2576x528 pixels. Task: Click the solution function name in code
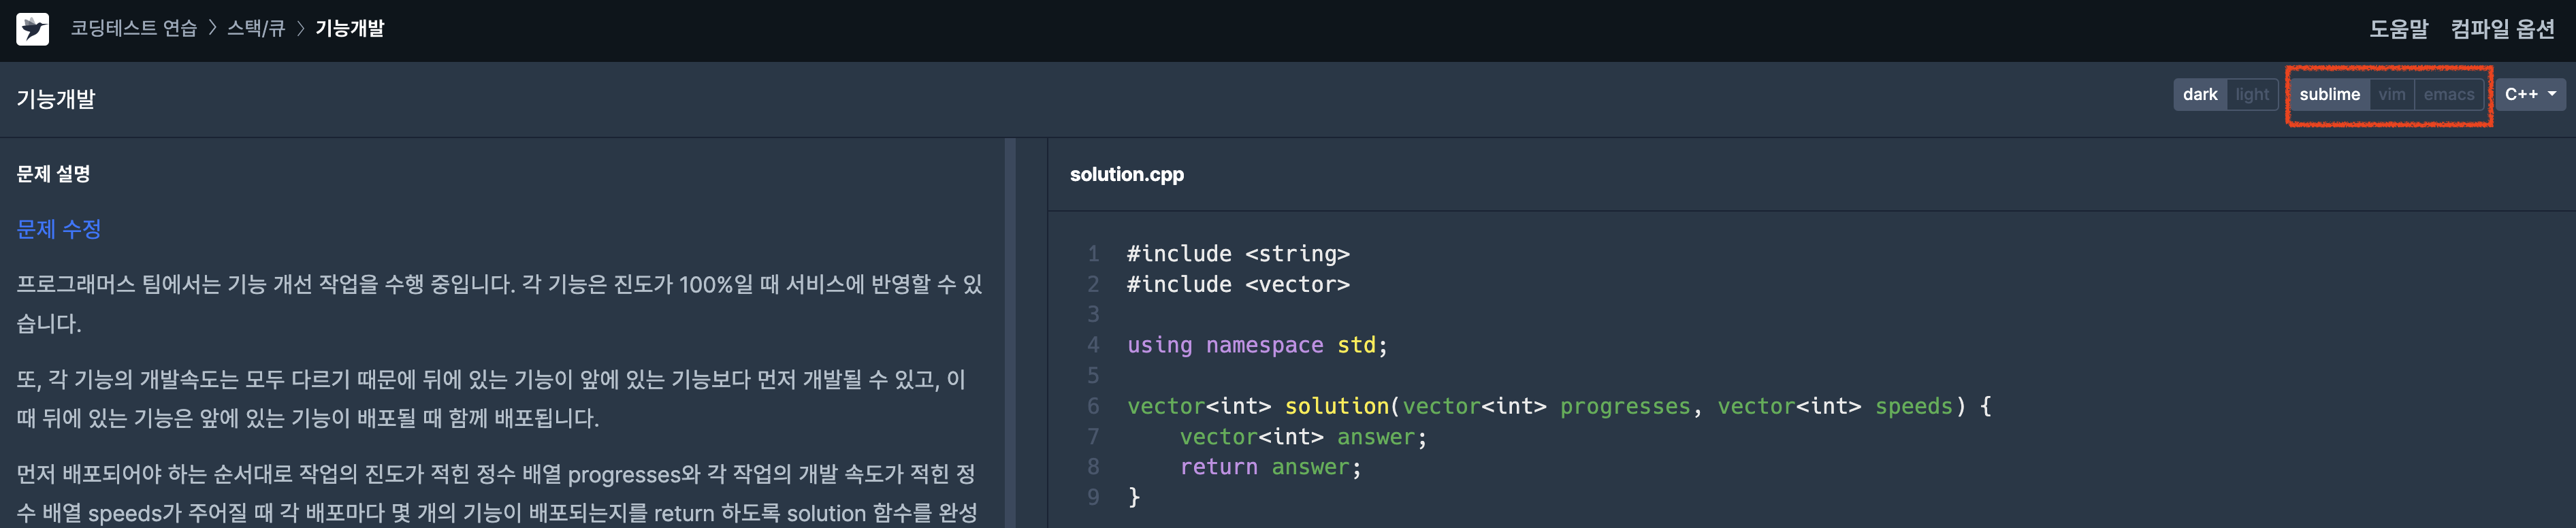(1336, 406)
